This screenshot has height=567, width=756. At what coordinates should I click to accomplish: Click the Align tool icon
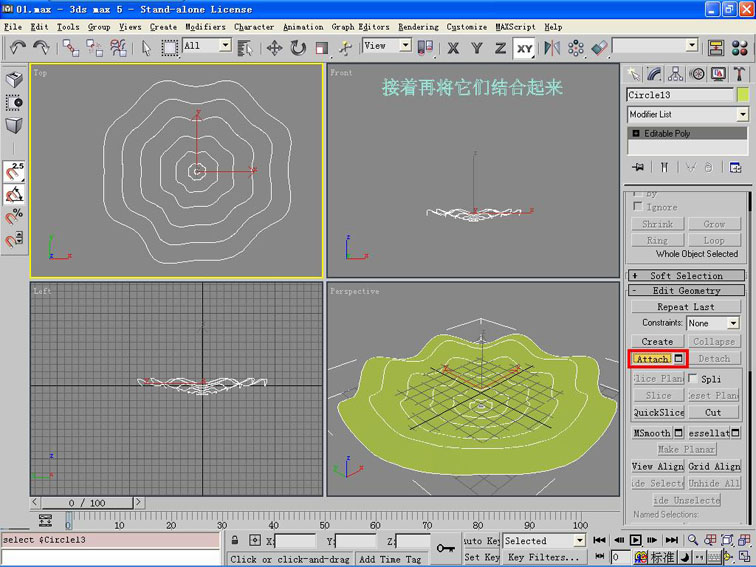[x=599, y=48]
